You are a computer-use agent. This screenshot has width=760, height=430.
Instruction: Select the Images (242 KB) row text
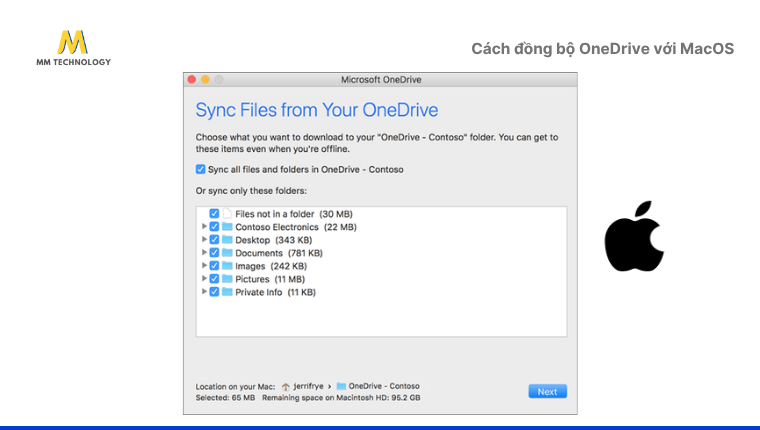click(271, 266)
